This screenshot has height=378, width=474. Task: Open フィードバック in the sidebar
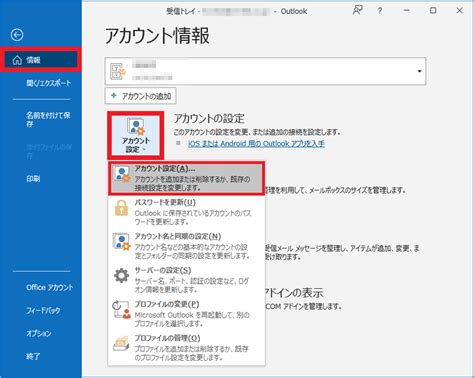tap(43, 310)
